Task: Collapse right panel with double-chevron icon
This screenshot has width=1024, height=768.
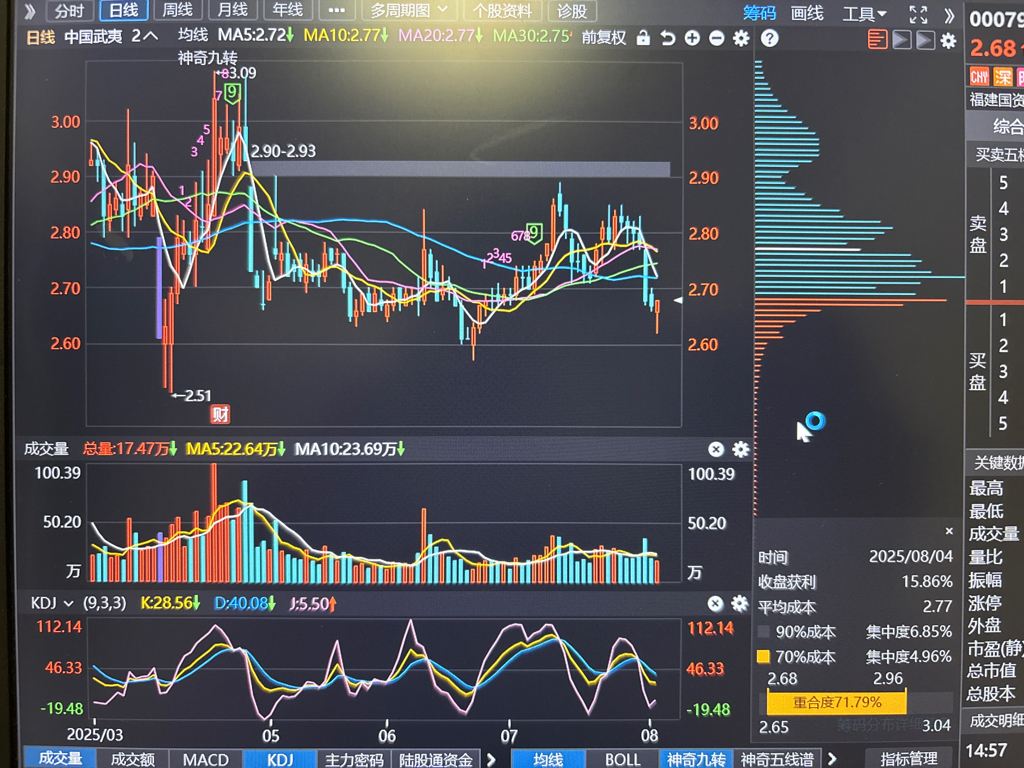Action: click(x=949, y=14)
